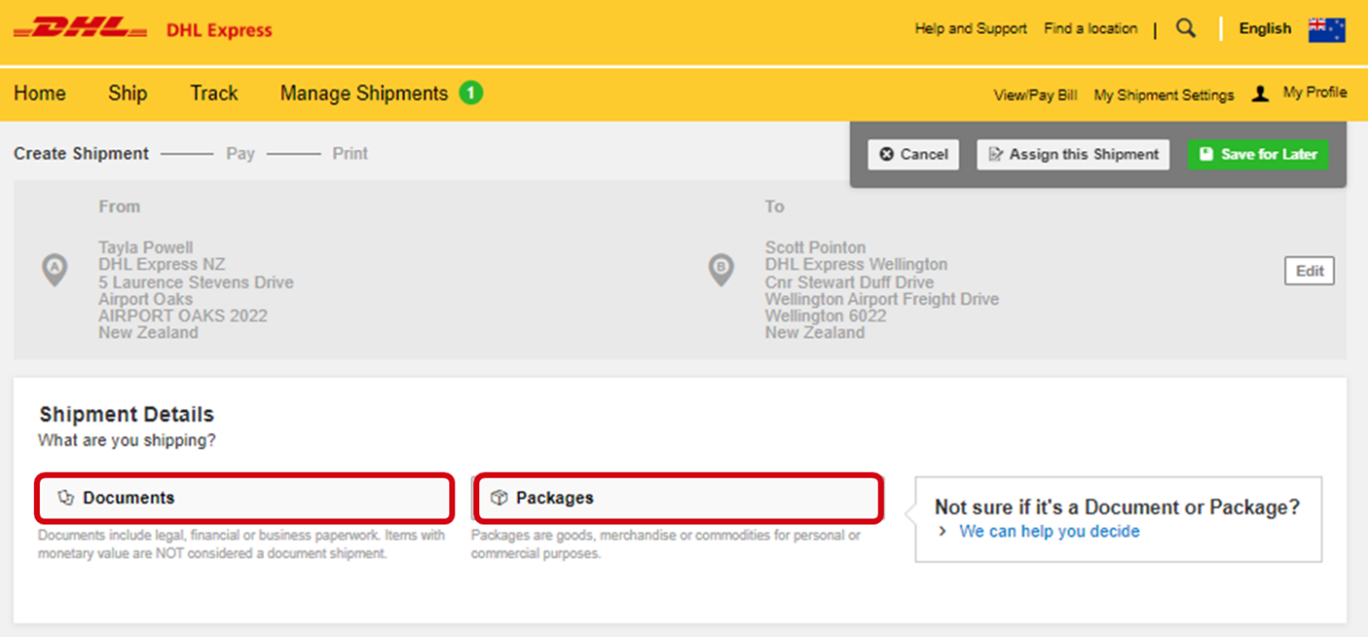Screen dimensions: 1368x637
Task: Click the Not sure if it's a Document or Package? heading
Action: [1118, 507]
